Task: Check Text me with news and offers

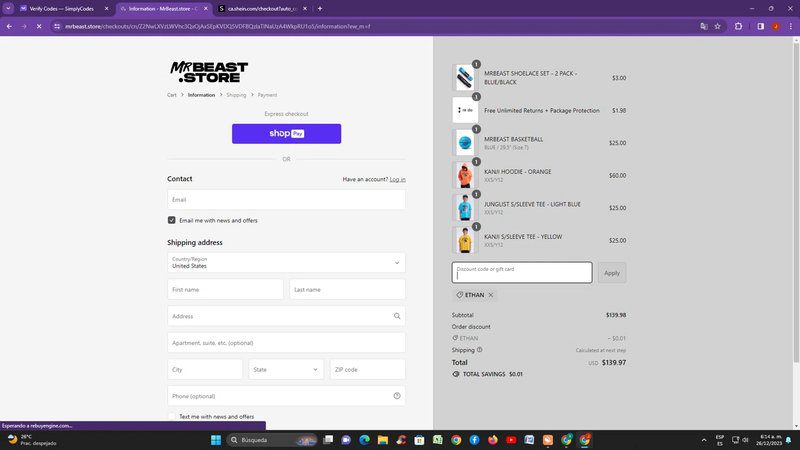Action: click(x=171, y=416)
